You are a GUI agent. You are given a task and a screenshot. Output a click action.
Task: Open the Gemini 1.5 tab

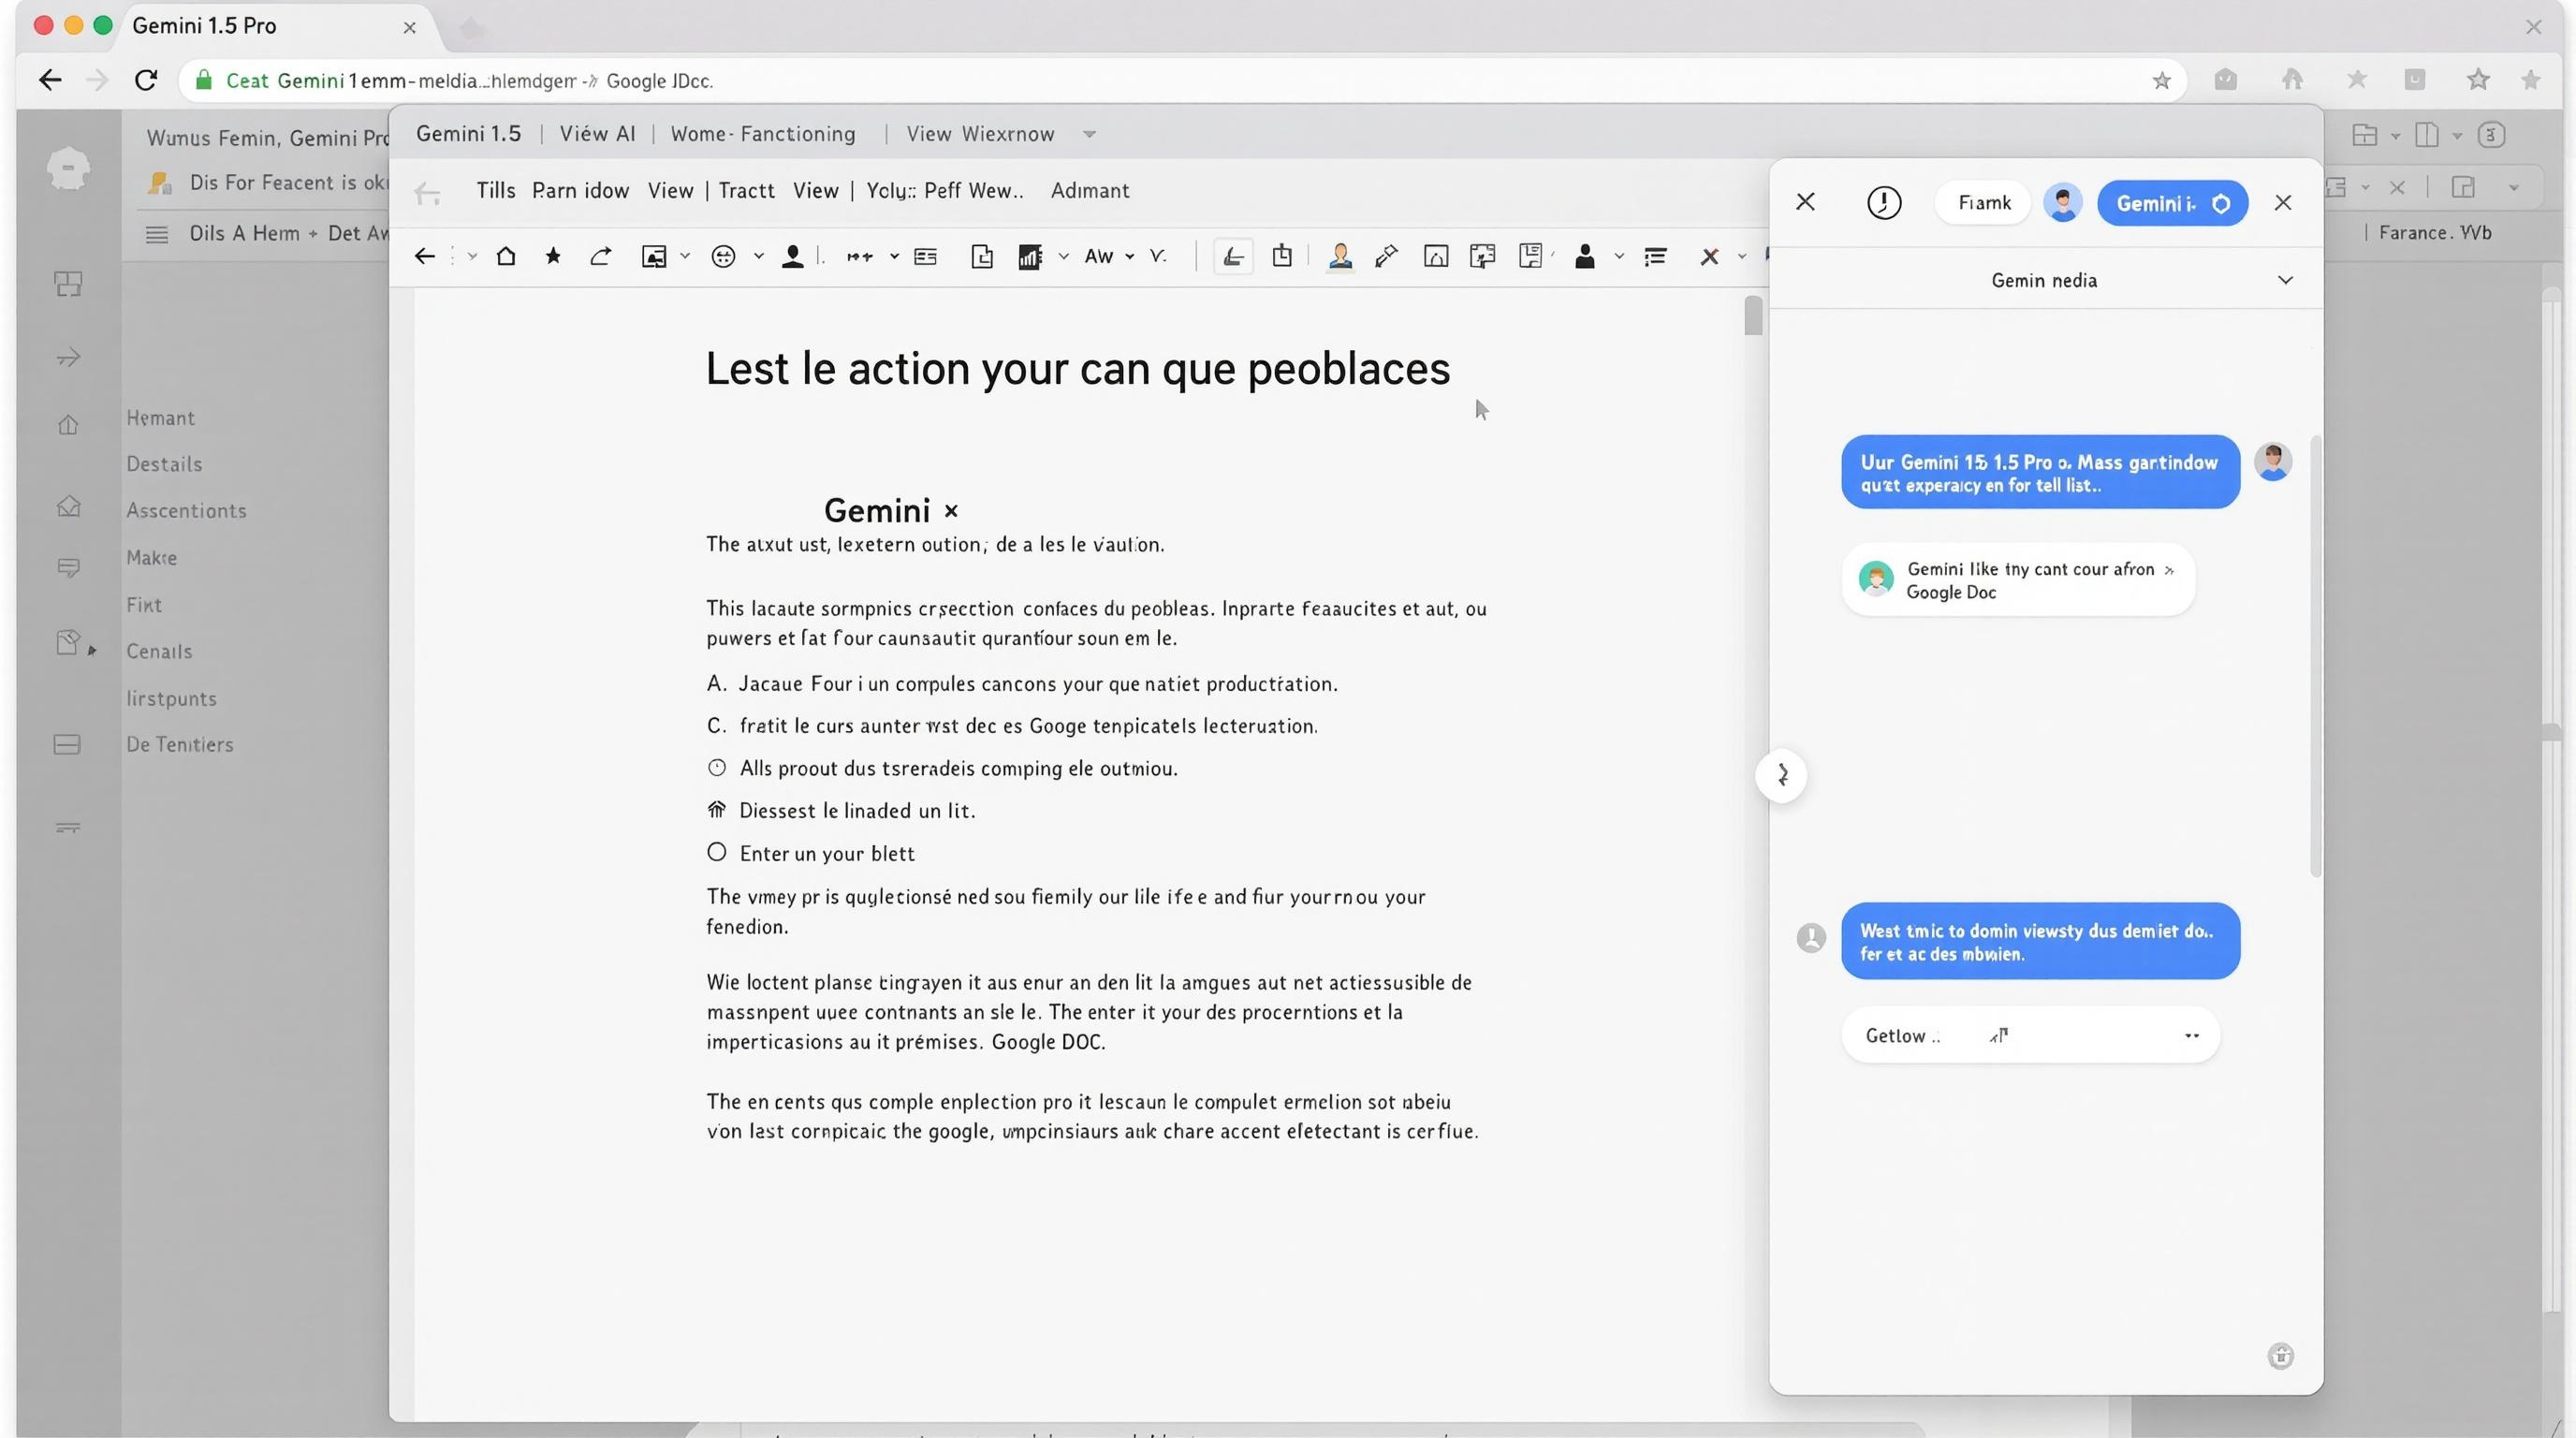(x=468, y=134)
